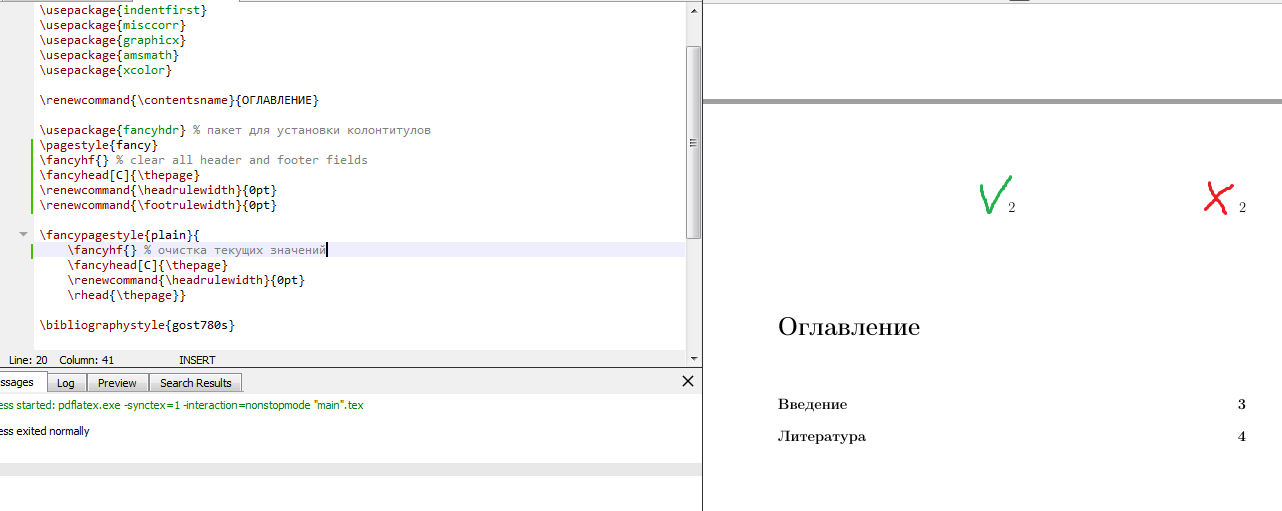Viewport: 1282px width, 511px height.
Task: Click the \usepackage{fancyhdr} line
Action: [236, 130]
